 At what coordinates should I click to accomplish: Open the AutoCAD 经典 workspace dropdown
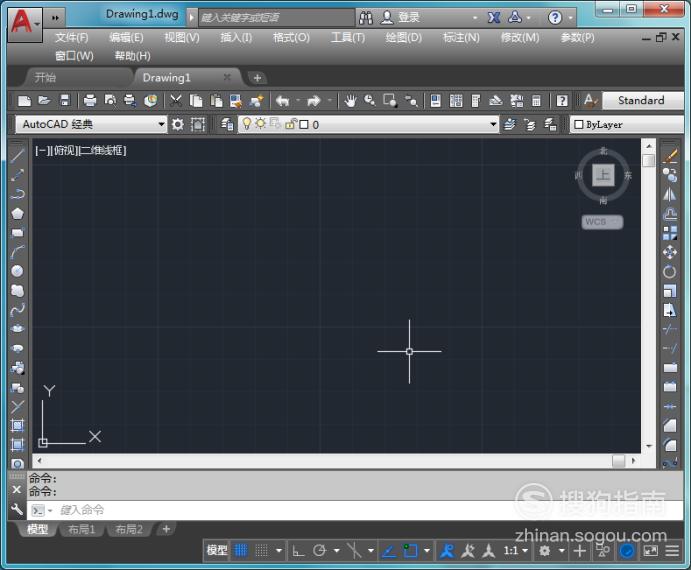90,125
